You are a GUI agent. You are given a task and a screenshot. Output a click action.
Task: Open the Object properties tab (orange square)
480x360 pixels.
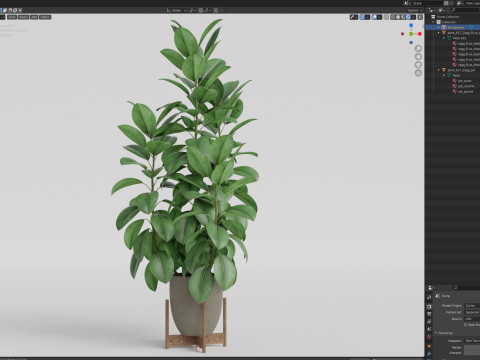pos(429,346)
